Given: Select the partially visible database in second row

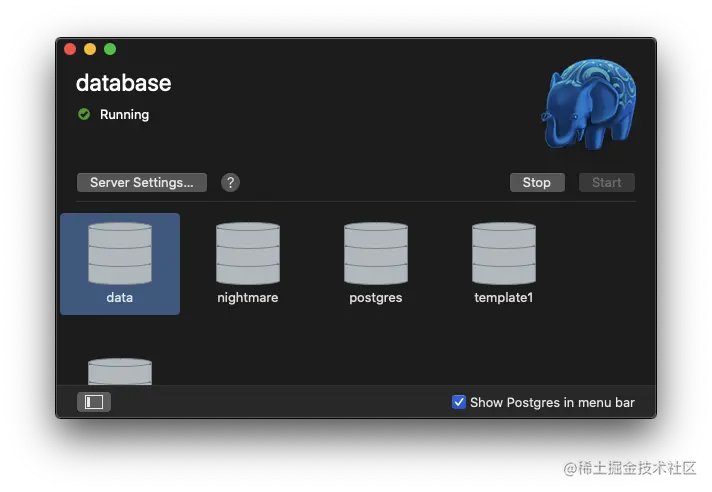Looking at the screenshot, I should point(120,371).
